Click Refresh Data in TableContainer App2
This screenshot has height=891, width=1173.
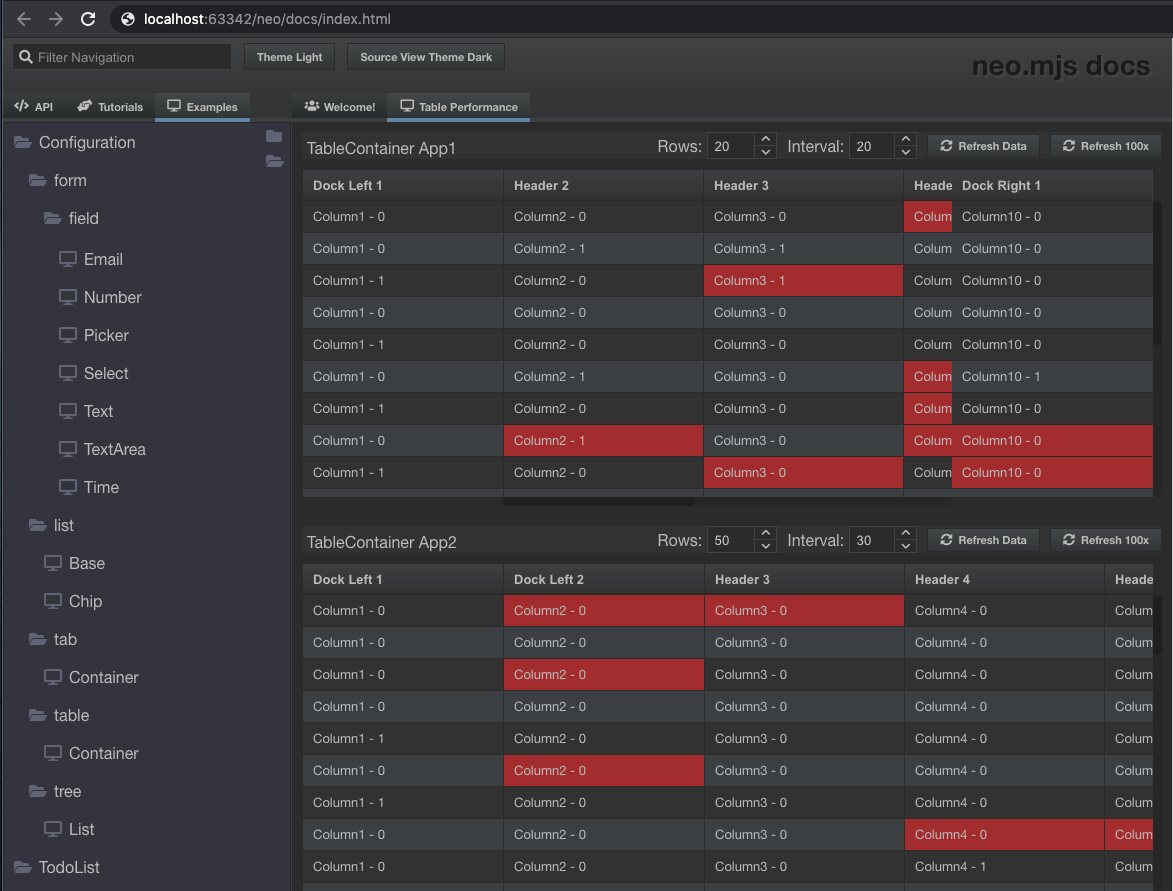983,539
